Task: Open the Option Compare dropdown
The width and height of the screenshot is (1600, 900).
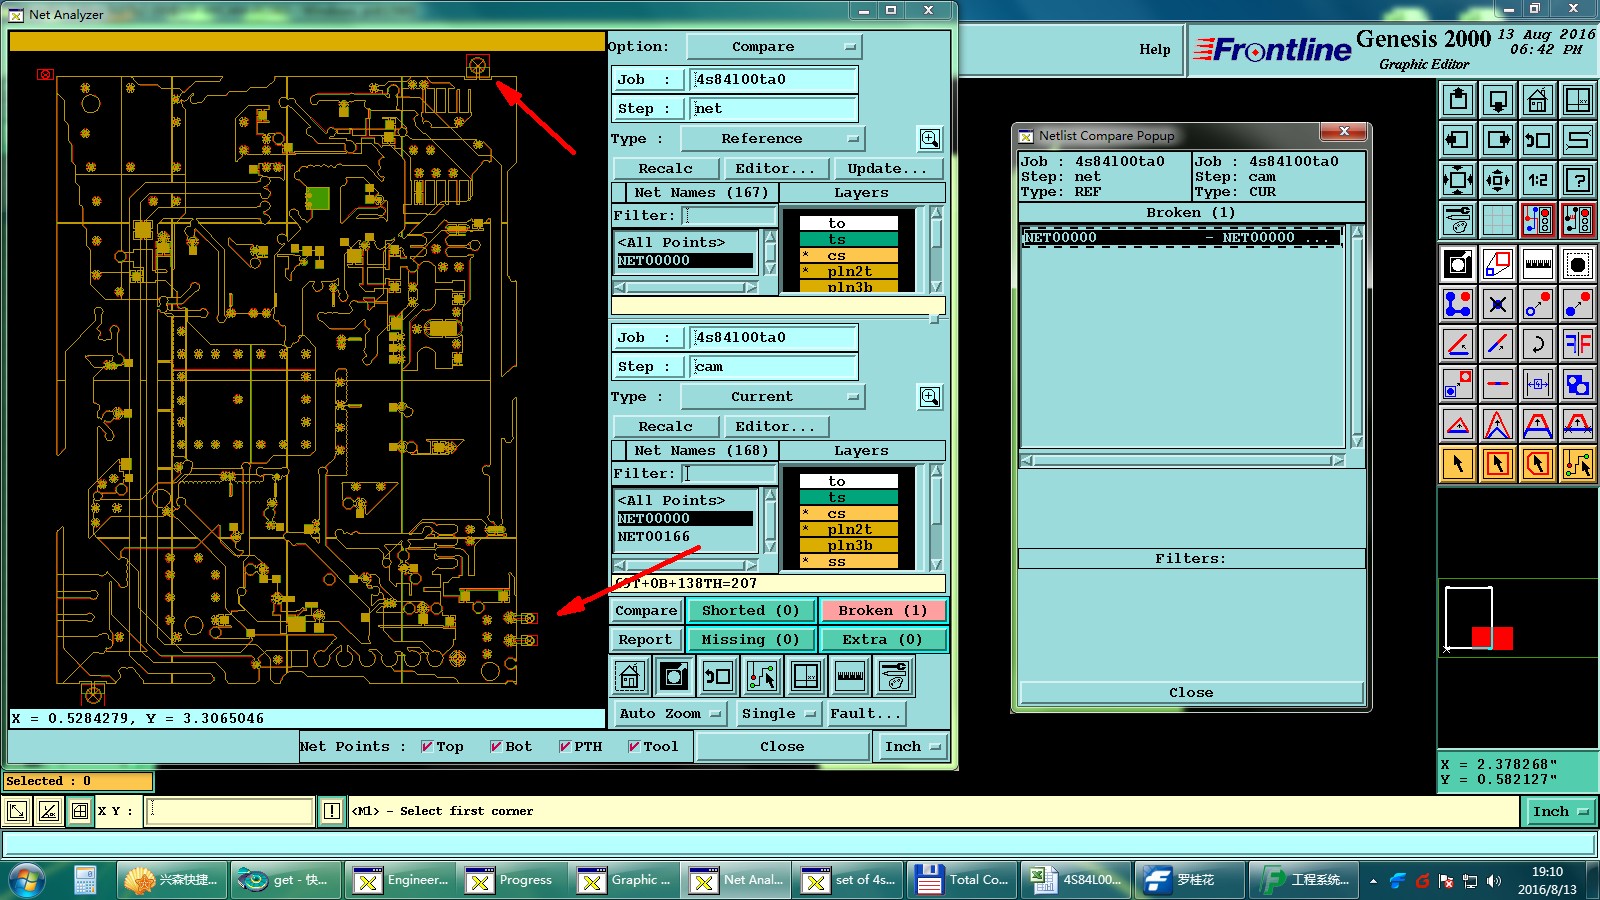Action: 774,47
